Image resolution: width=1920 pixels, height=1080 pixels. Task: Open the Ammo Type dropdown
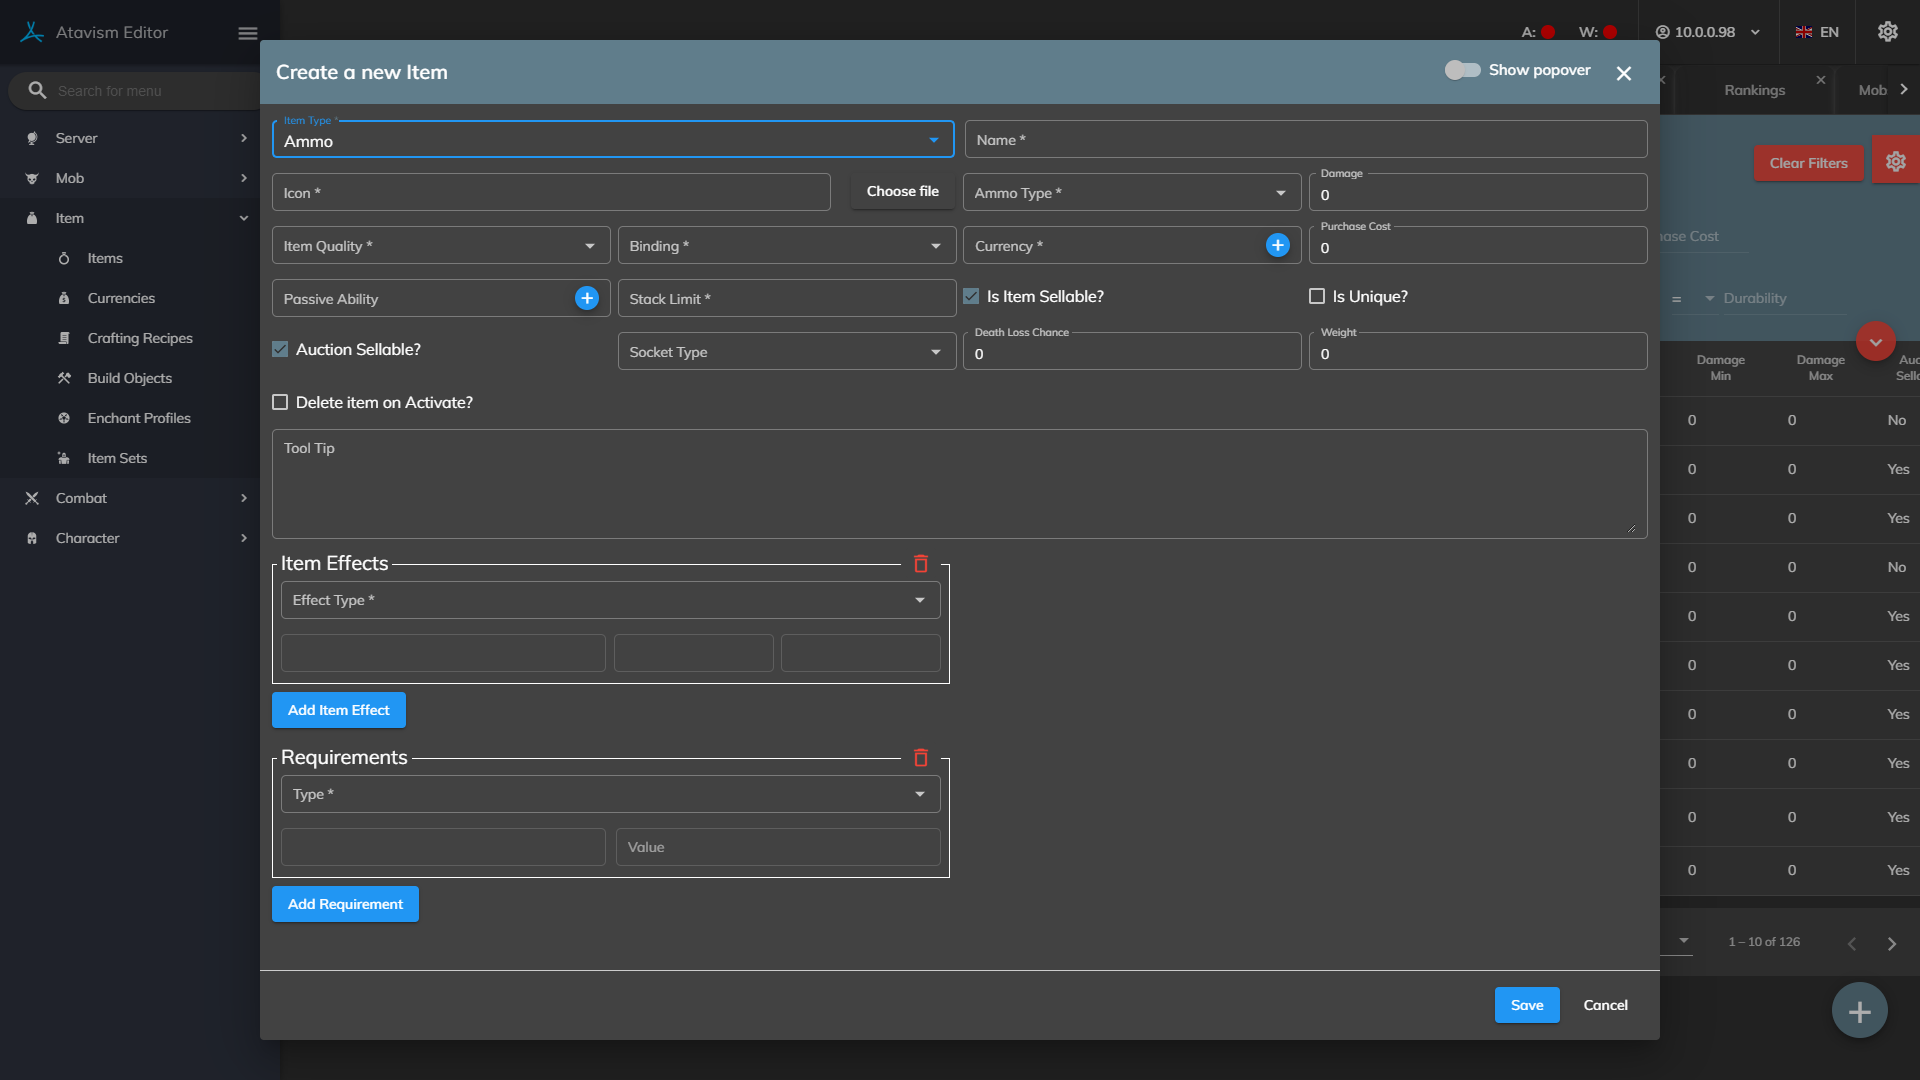pos(1131,193)
